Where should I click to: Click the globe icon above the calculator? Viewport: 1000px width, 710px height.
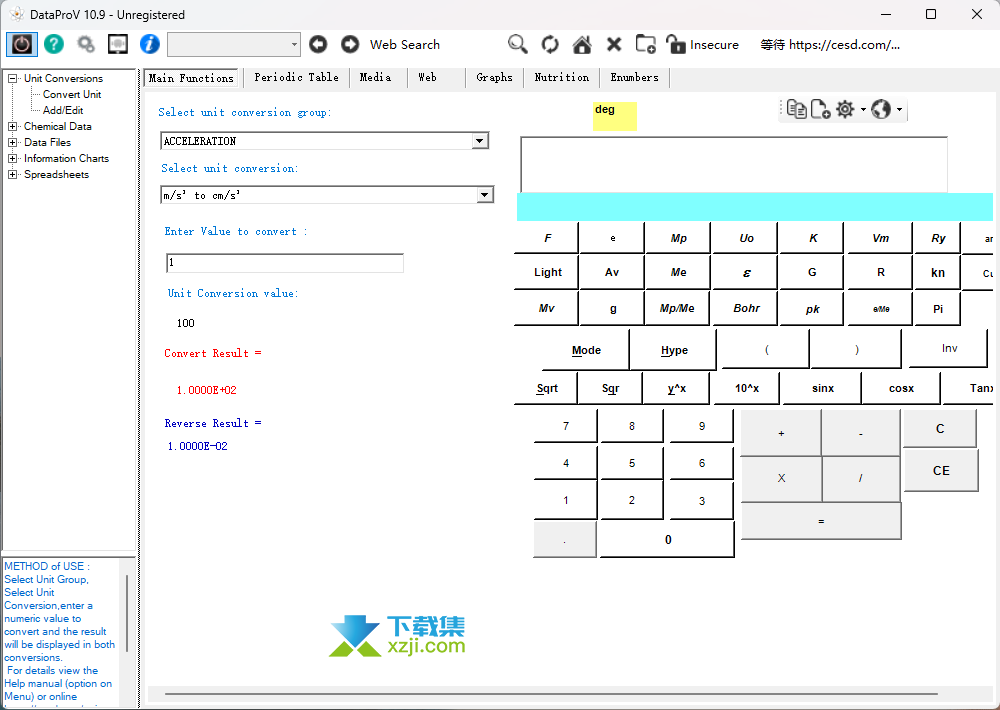coord(881,109)
